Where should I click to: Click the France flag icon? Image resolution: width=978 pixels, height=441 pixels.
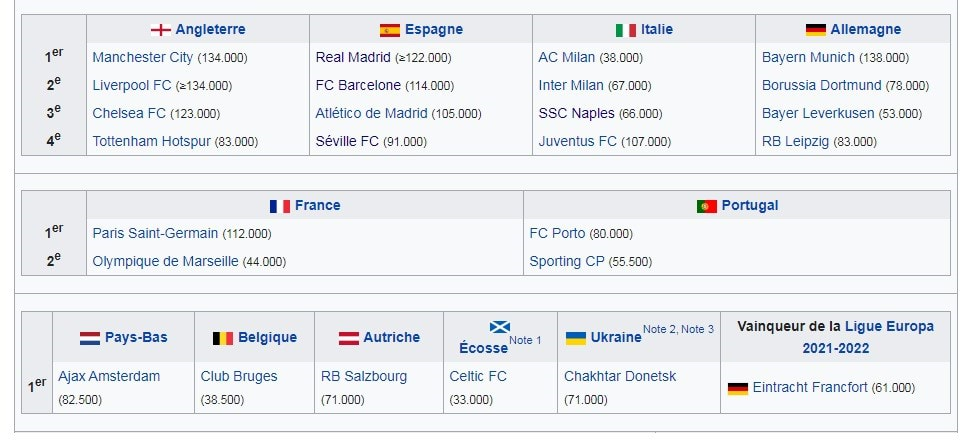click(x=280, y=206)
